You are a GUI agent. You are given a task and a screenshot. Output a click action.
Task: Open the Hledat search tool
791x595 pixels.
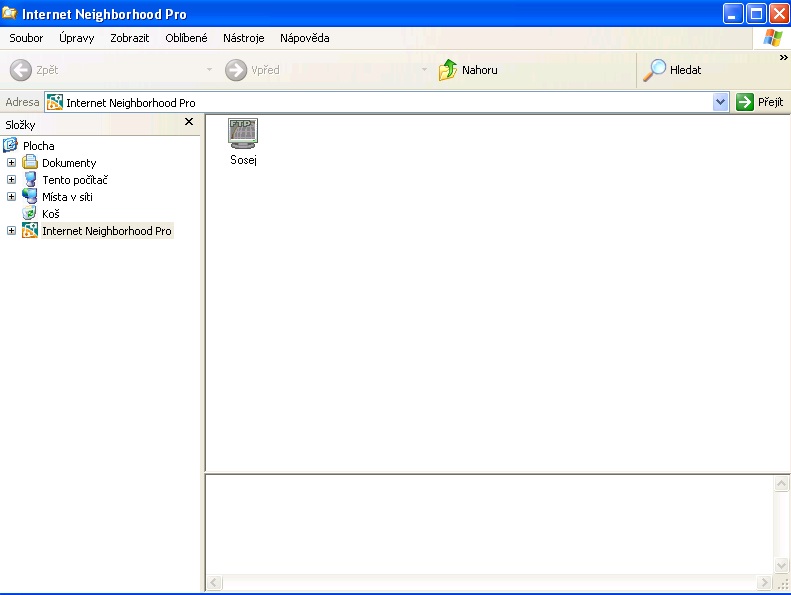(672, 70)
